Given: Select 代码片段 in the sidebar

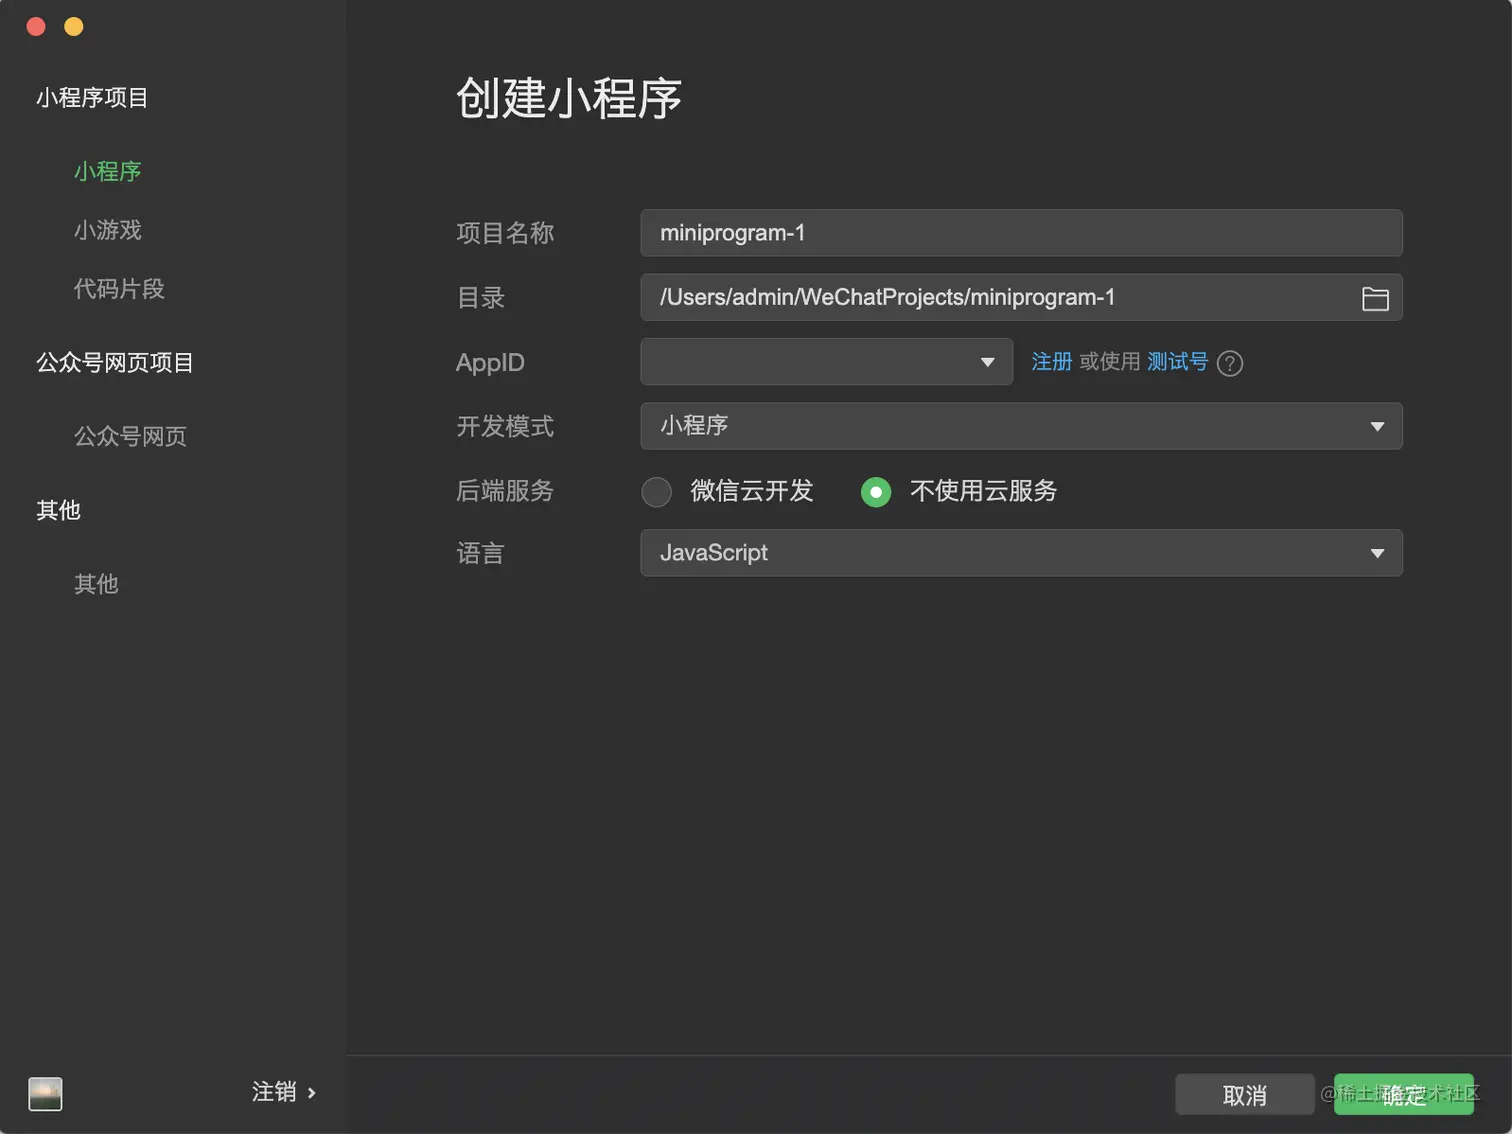Looking at the screenshot, I should point(119,289).
